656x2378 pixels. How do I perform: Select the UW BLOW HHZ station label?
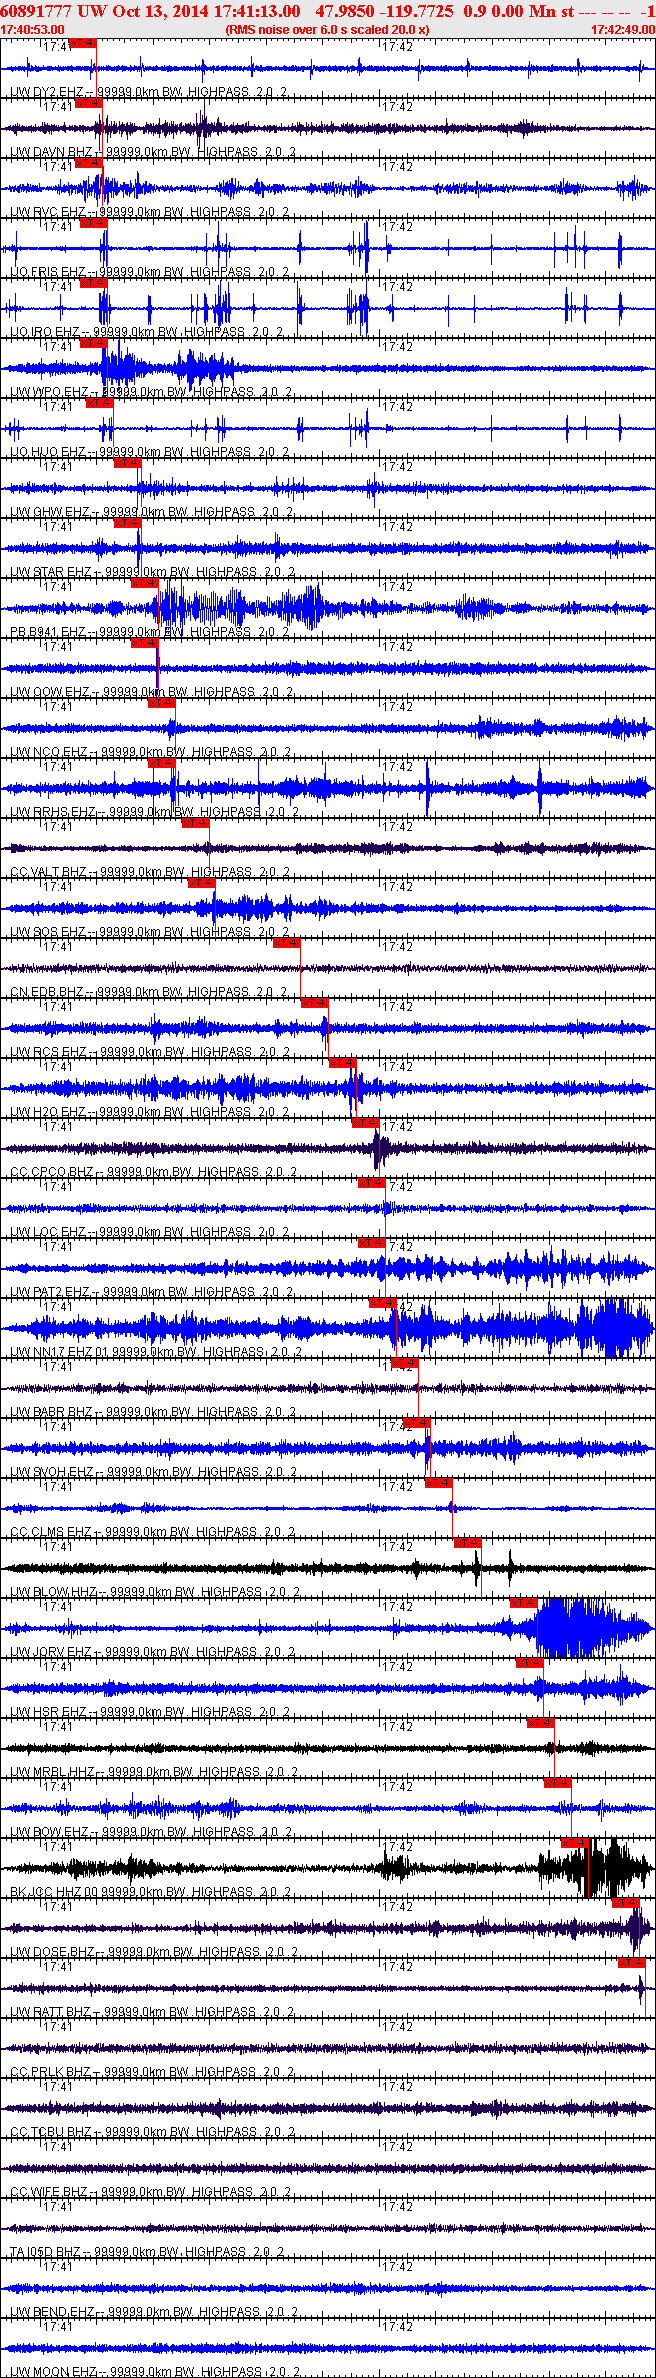point(53,1592)
